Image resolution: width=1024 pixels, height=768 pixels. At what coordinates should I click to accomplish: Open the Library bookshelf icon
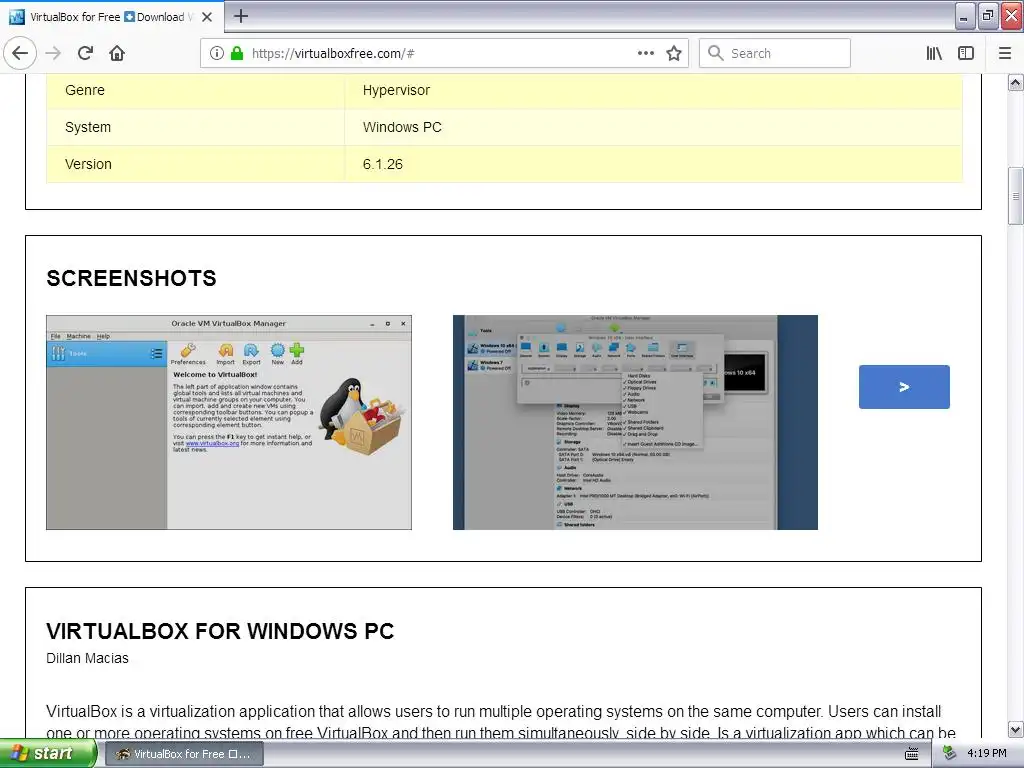tap(934, 53)
